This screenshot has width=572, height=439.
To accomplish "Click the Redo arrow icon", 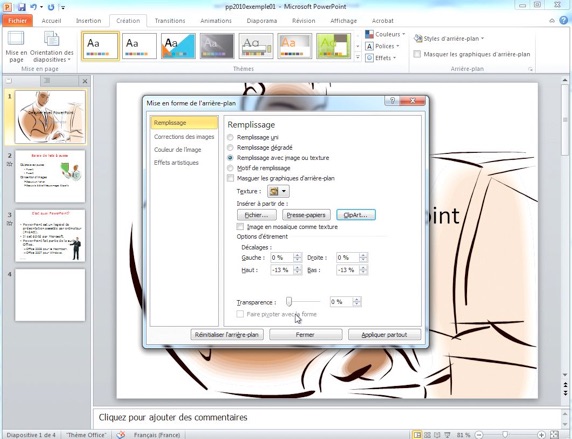I will coord(51,7).
